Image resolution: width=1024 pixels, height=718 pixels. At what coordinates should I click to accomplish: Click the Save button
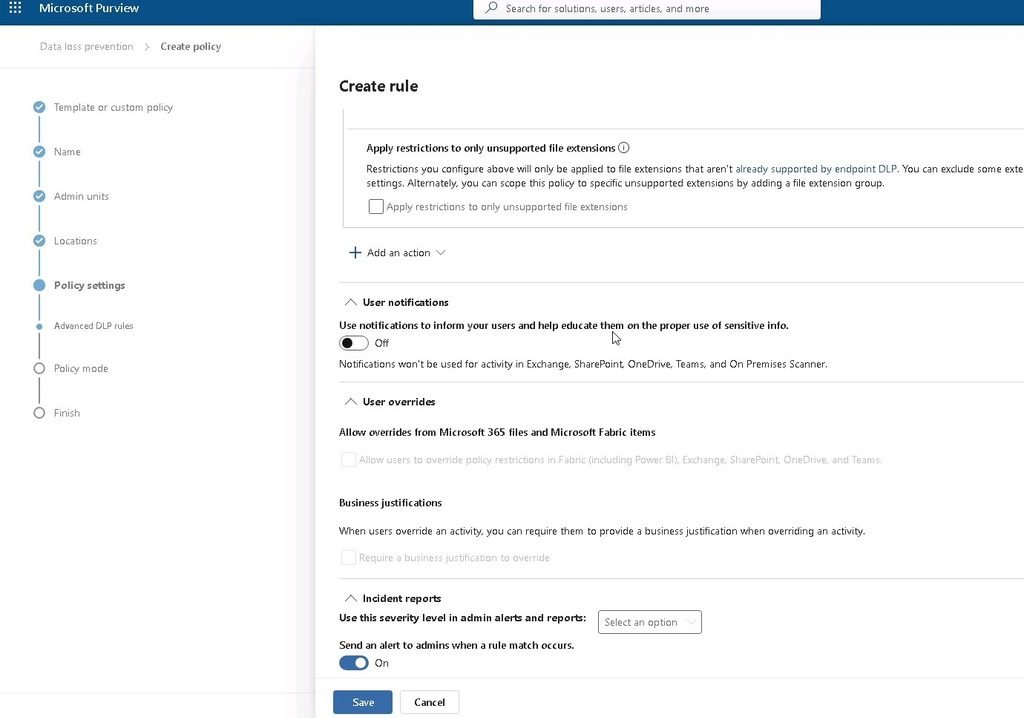click(x=362, y=702)
